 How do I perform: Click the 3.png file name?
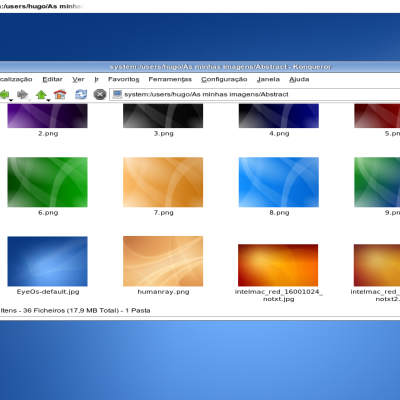click(x=163, y=134)
